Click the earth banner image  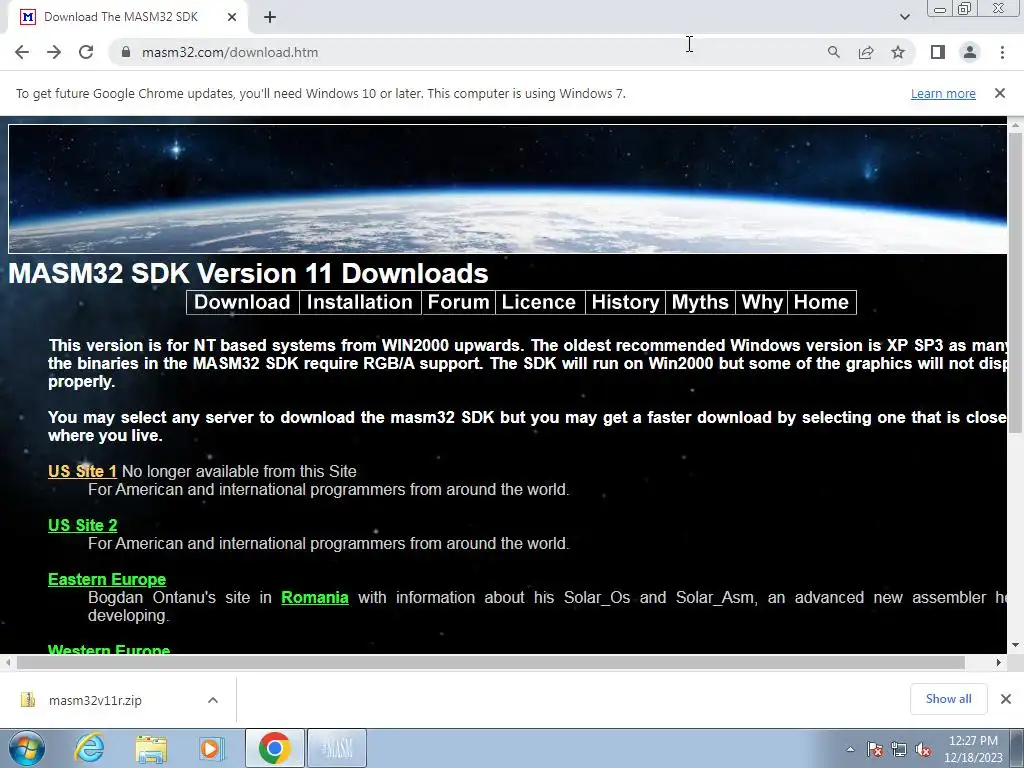[507, 189]
